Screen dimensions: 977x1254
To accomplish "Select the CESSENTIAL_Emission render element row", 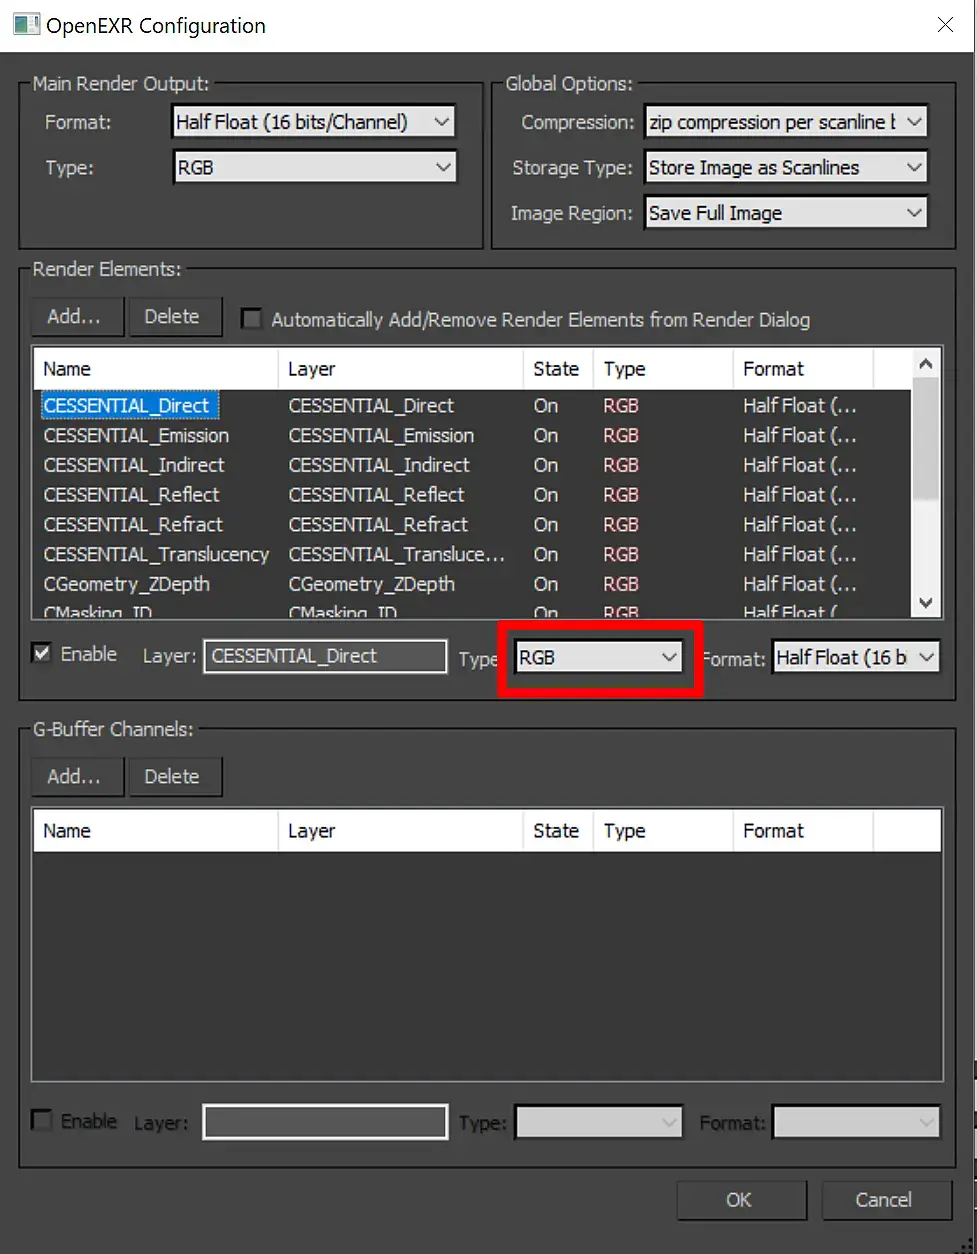I will pyautogui.click(x=472, y=435).
